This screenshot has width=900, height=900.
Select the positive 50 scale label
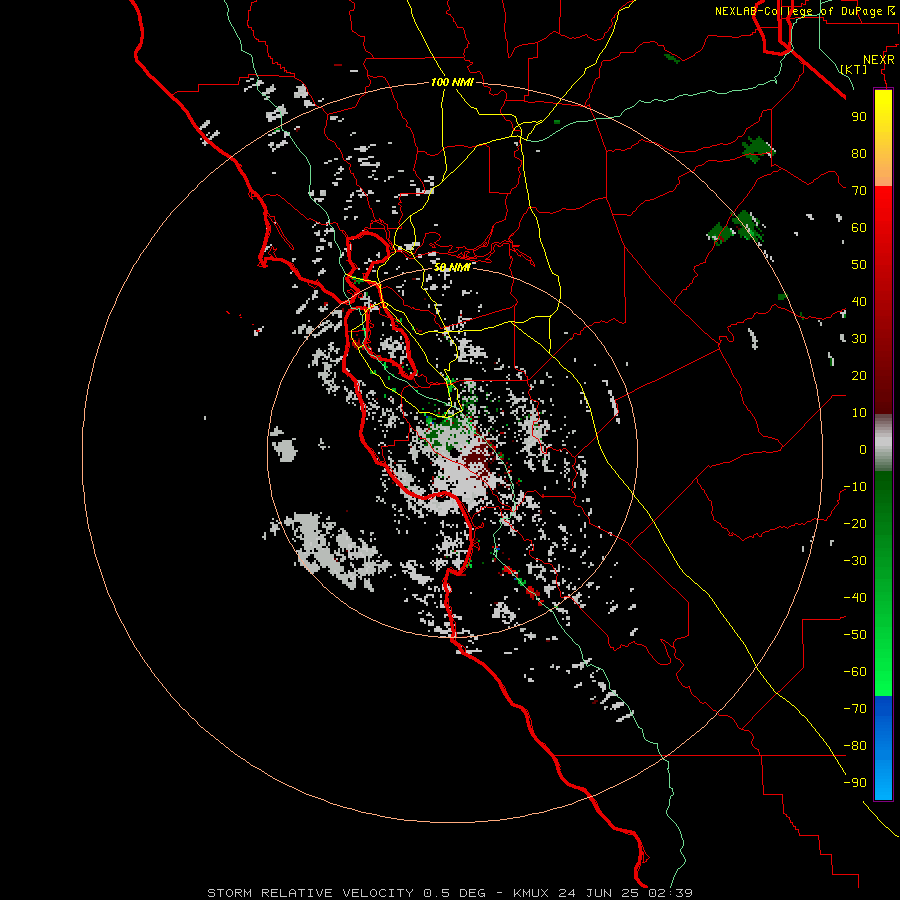pyautogui.click(x=859, y=265)
